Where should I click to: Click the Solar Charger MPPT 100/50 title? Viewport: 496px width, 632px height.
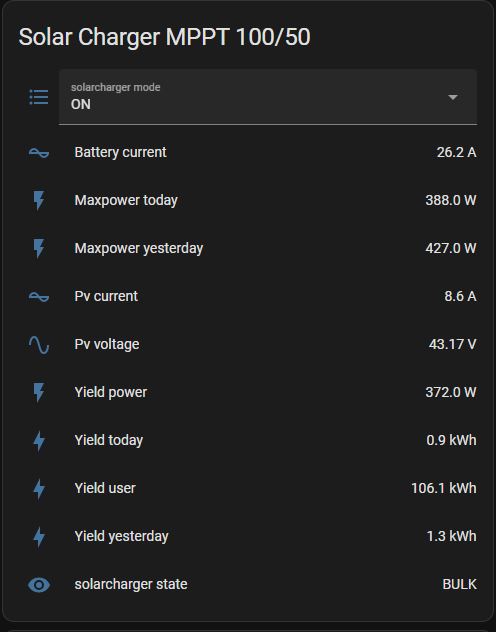point(164,37)
